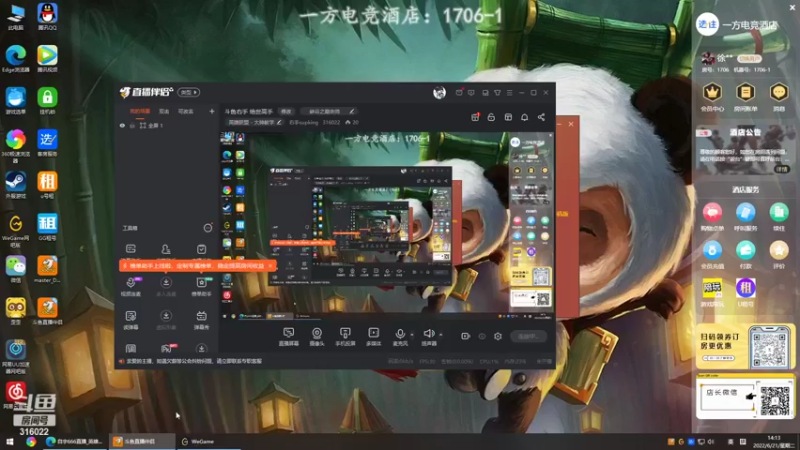Add 多媒体 source

tap(373, 337)
